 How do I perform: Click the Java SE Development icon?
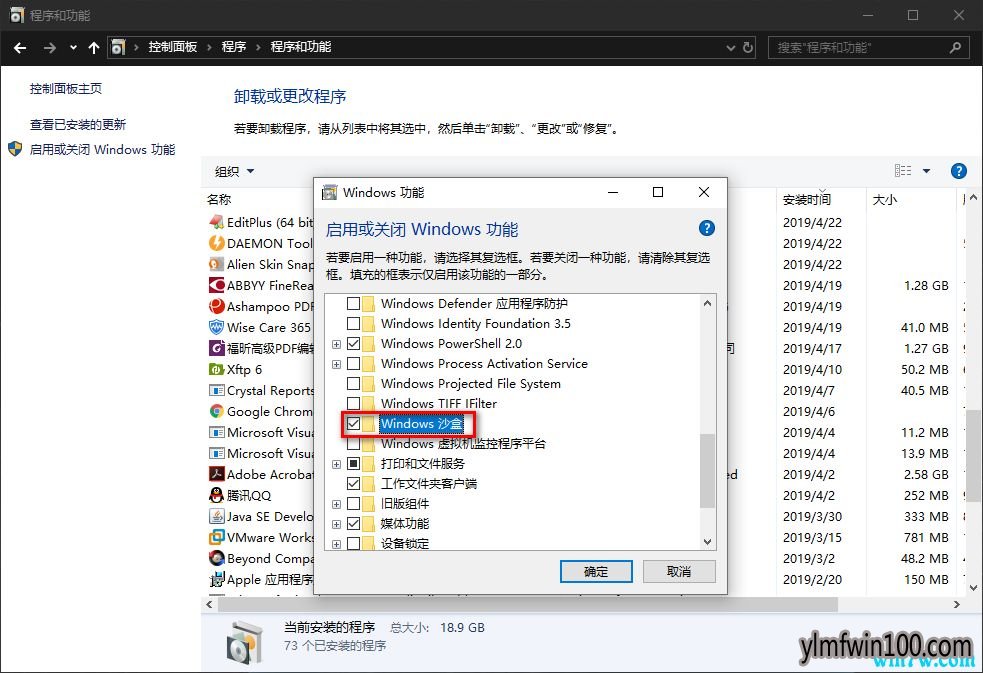point(216,516)
